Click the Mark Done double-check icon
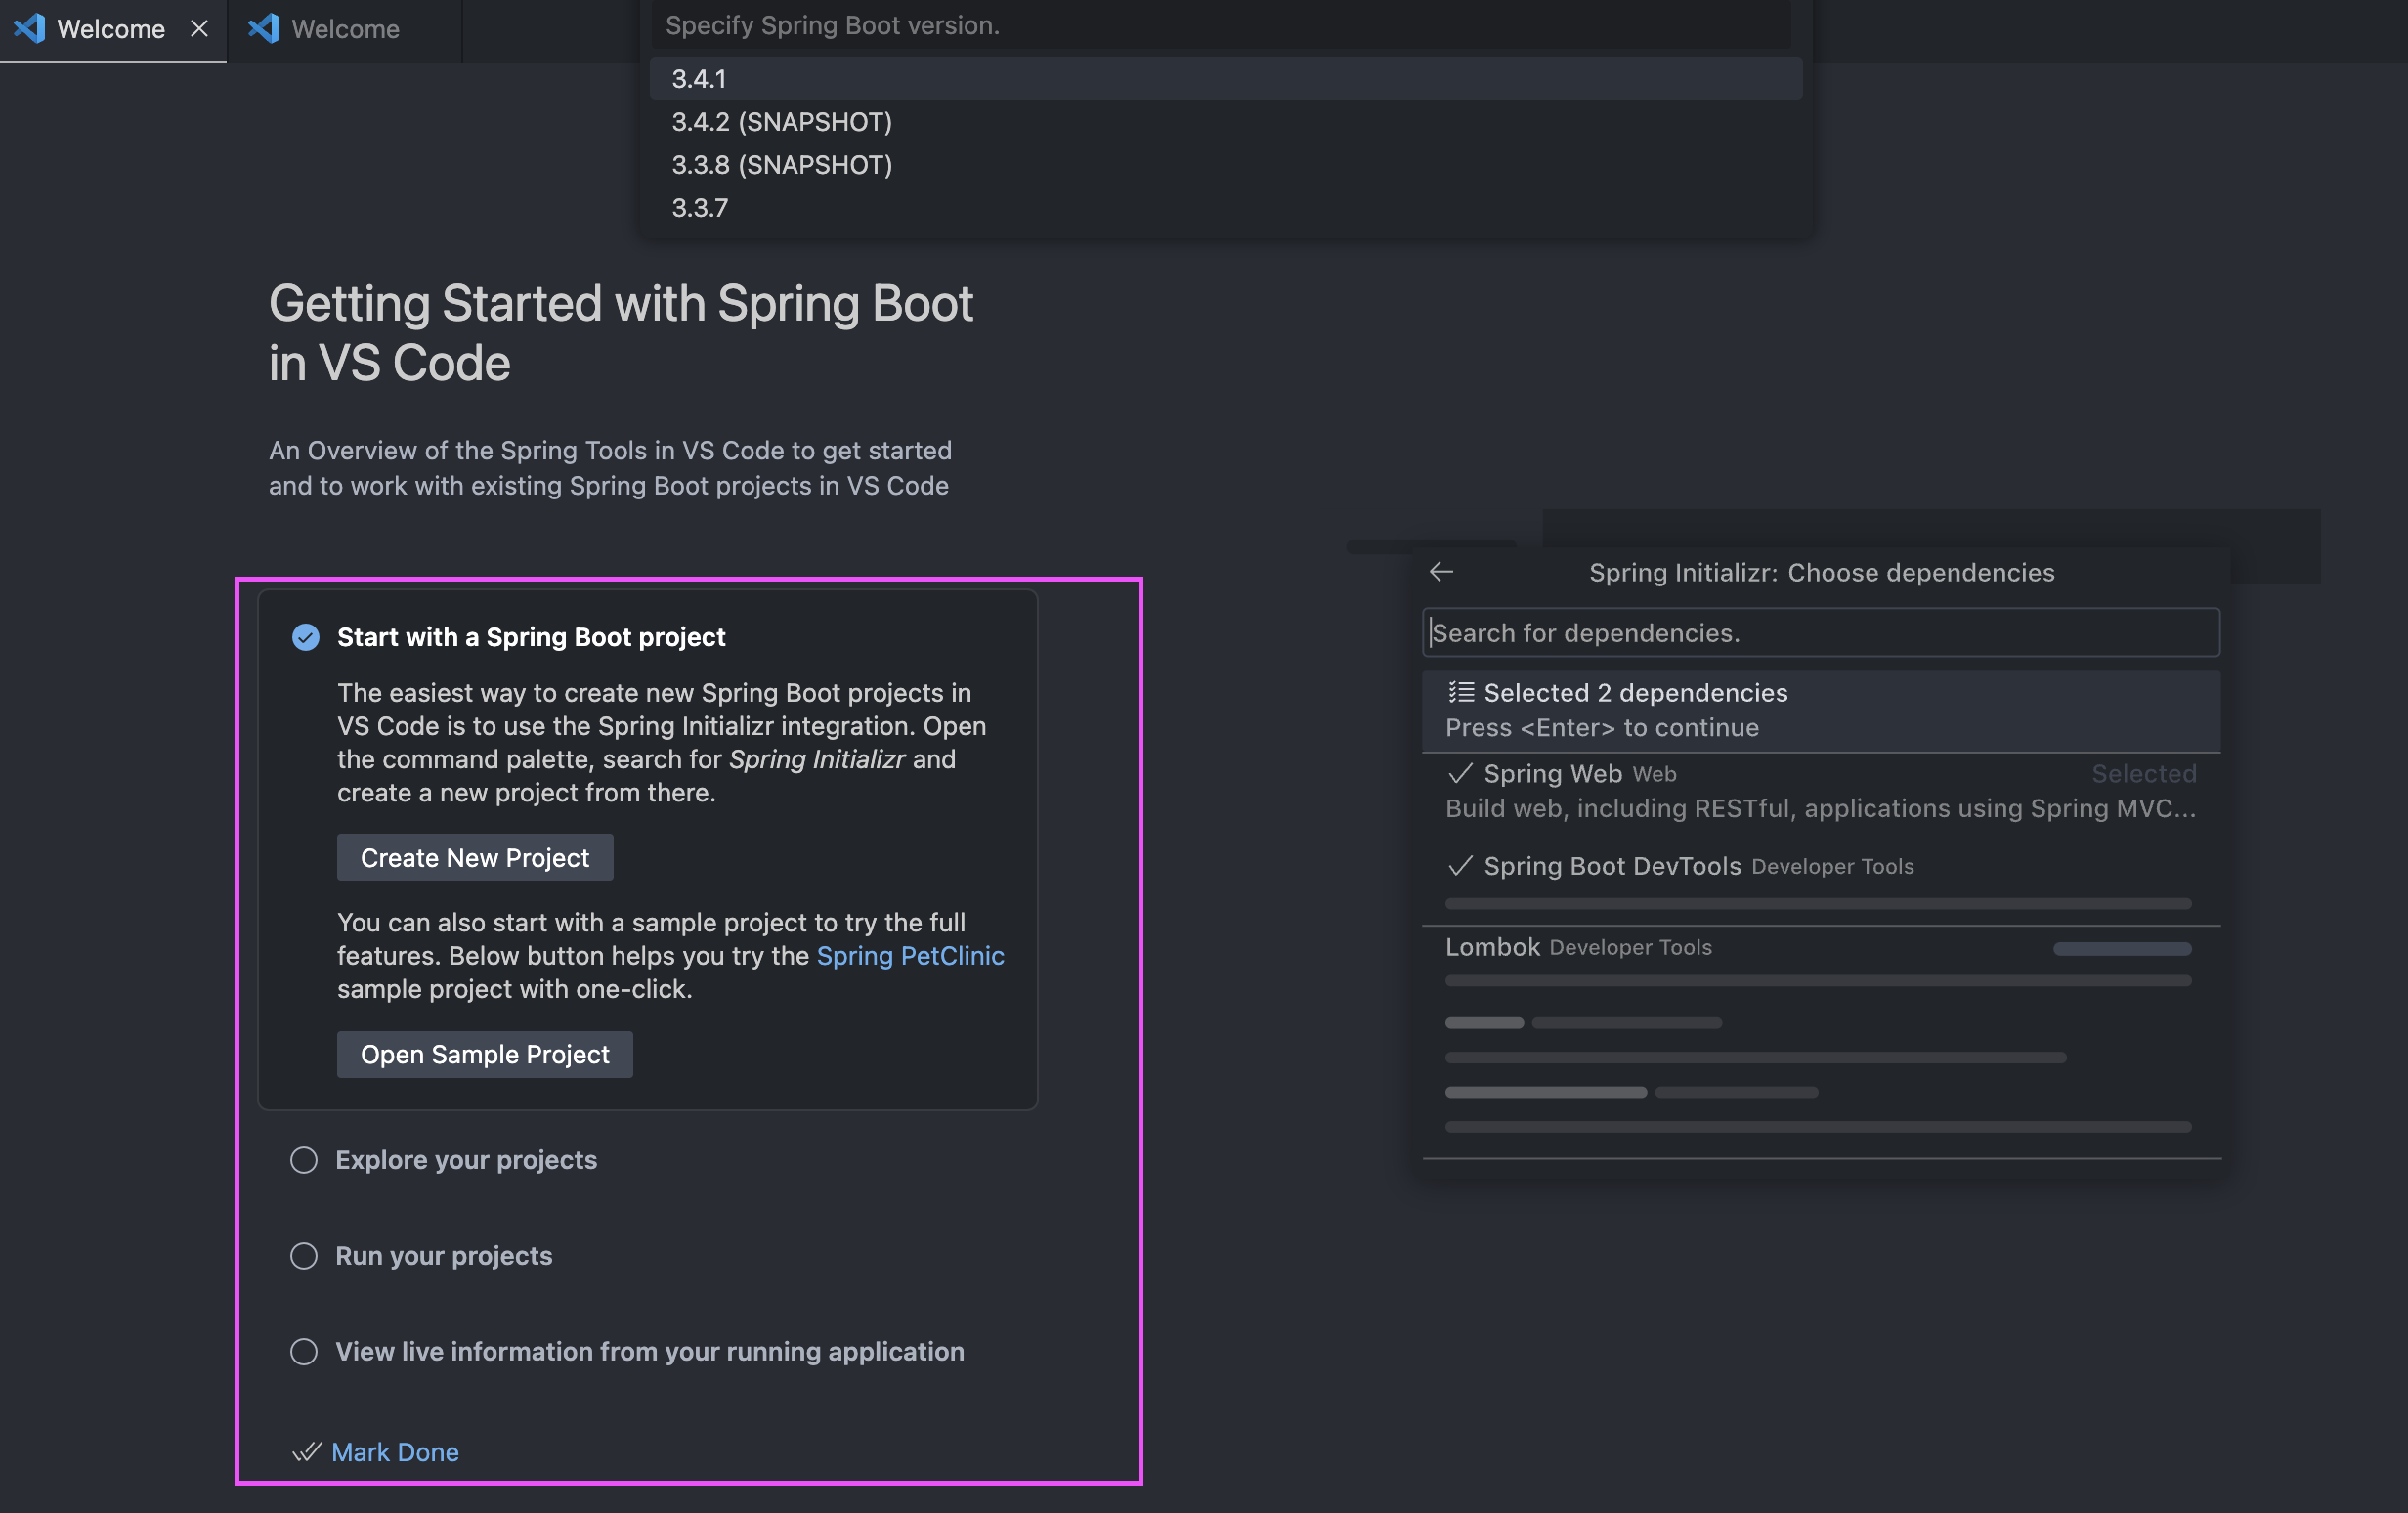 tap(306, 1451)
